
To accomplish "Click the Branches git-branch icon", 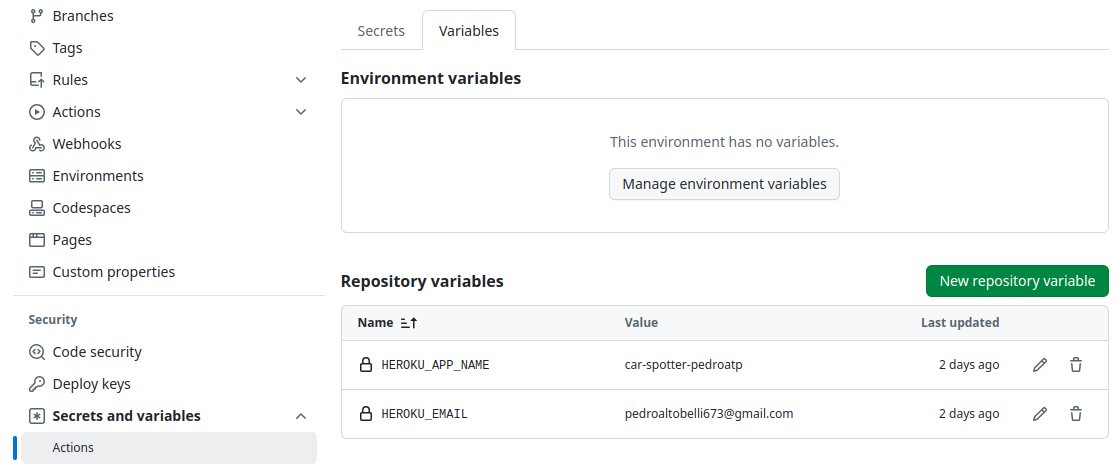I will click(36, 16).
